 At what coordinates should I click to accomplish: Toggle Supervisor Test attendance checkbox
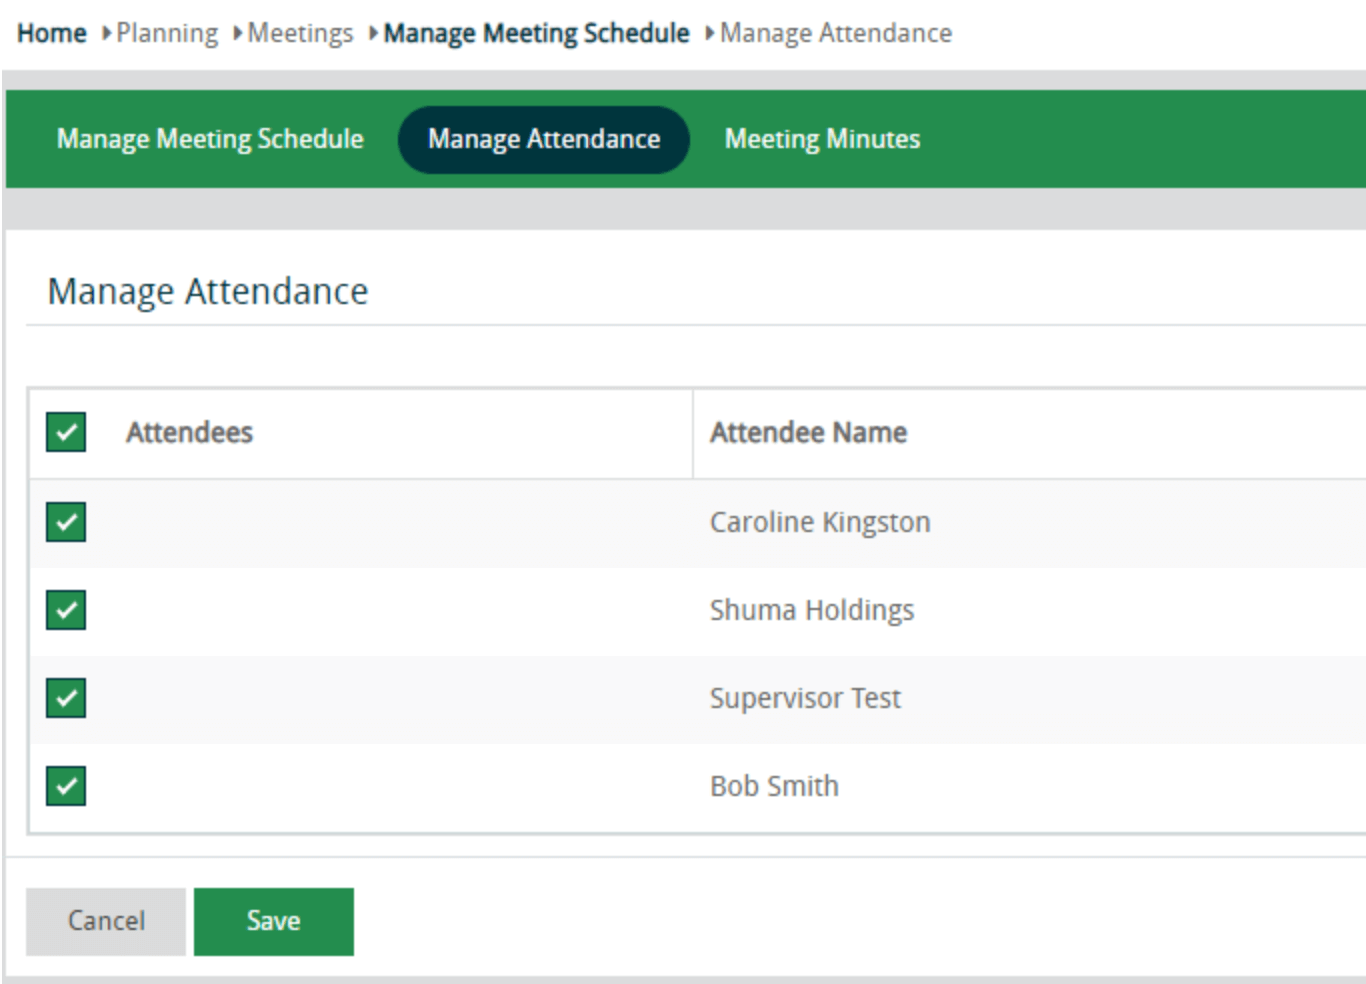[x=66, y=698]
